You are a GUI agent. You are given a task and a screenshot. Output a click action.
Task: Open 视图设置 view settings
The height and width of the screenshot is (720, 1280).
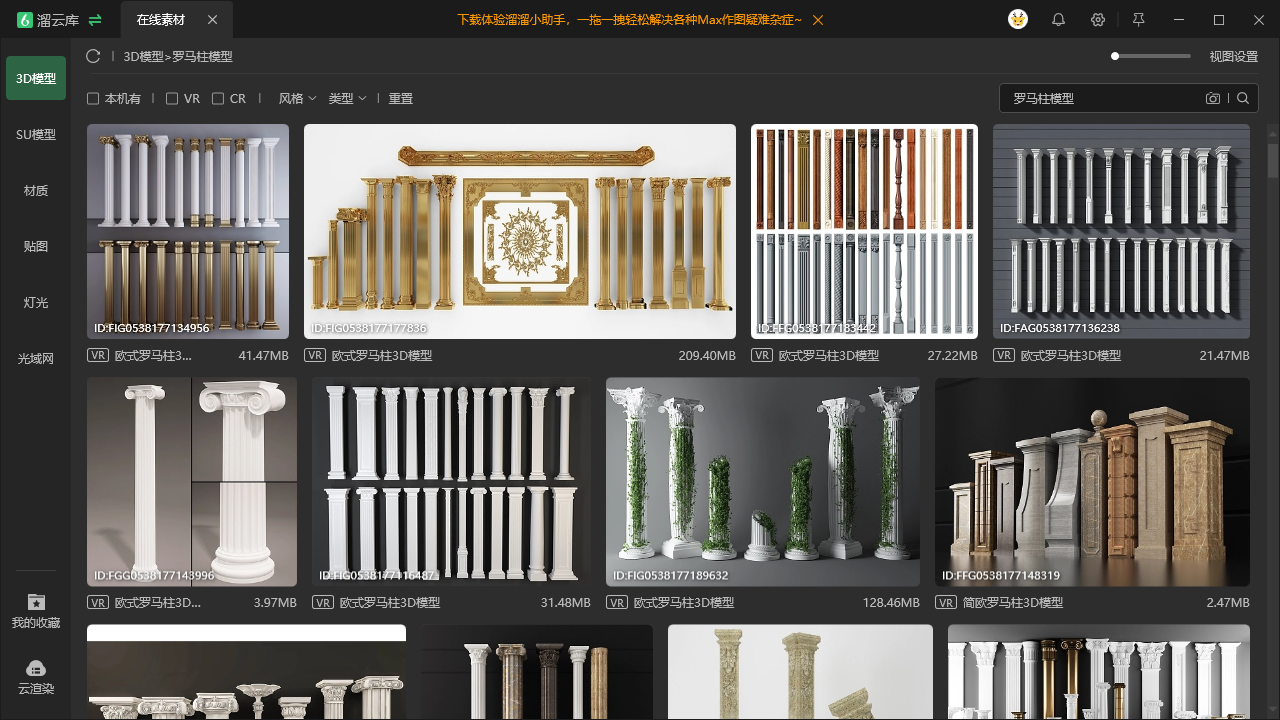coord(1233,56)
